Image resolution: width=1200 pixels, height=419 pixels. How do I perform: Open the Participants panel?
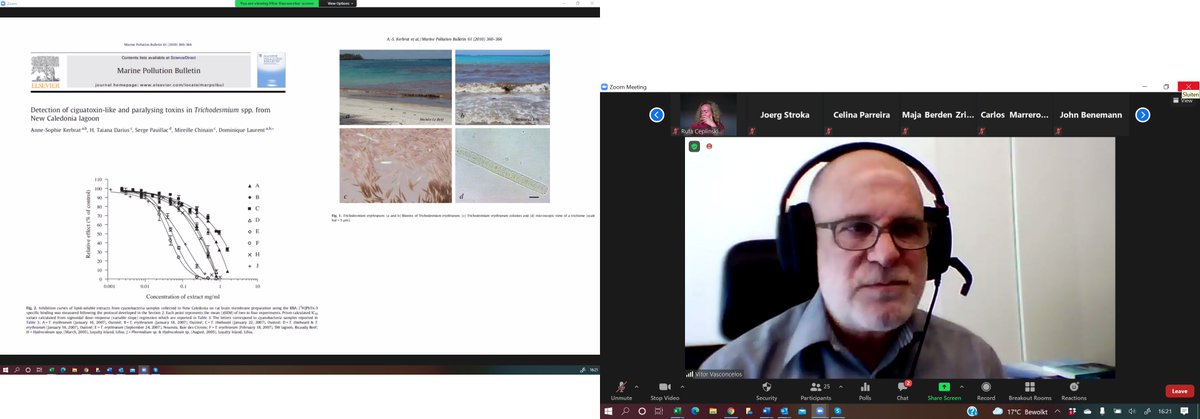coord(816,390)
